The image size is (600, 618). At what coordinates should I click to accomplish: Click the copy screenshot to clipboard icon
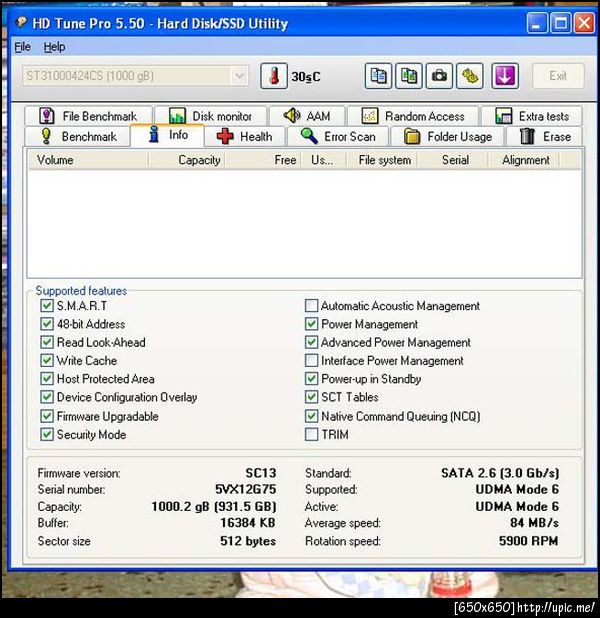[409, 76]
